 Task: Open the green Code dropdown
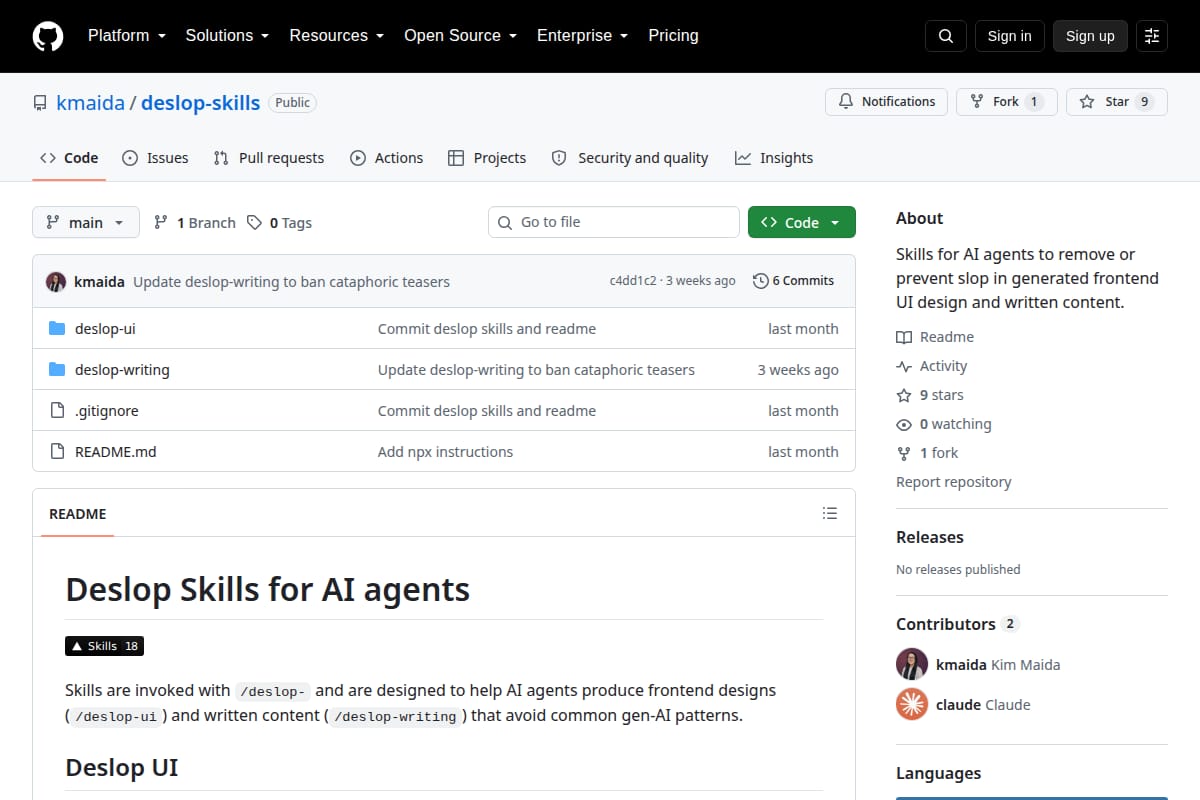(x=802, y=222)
